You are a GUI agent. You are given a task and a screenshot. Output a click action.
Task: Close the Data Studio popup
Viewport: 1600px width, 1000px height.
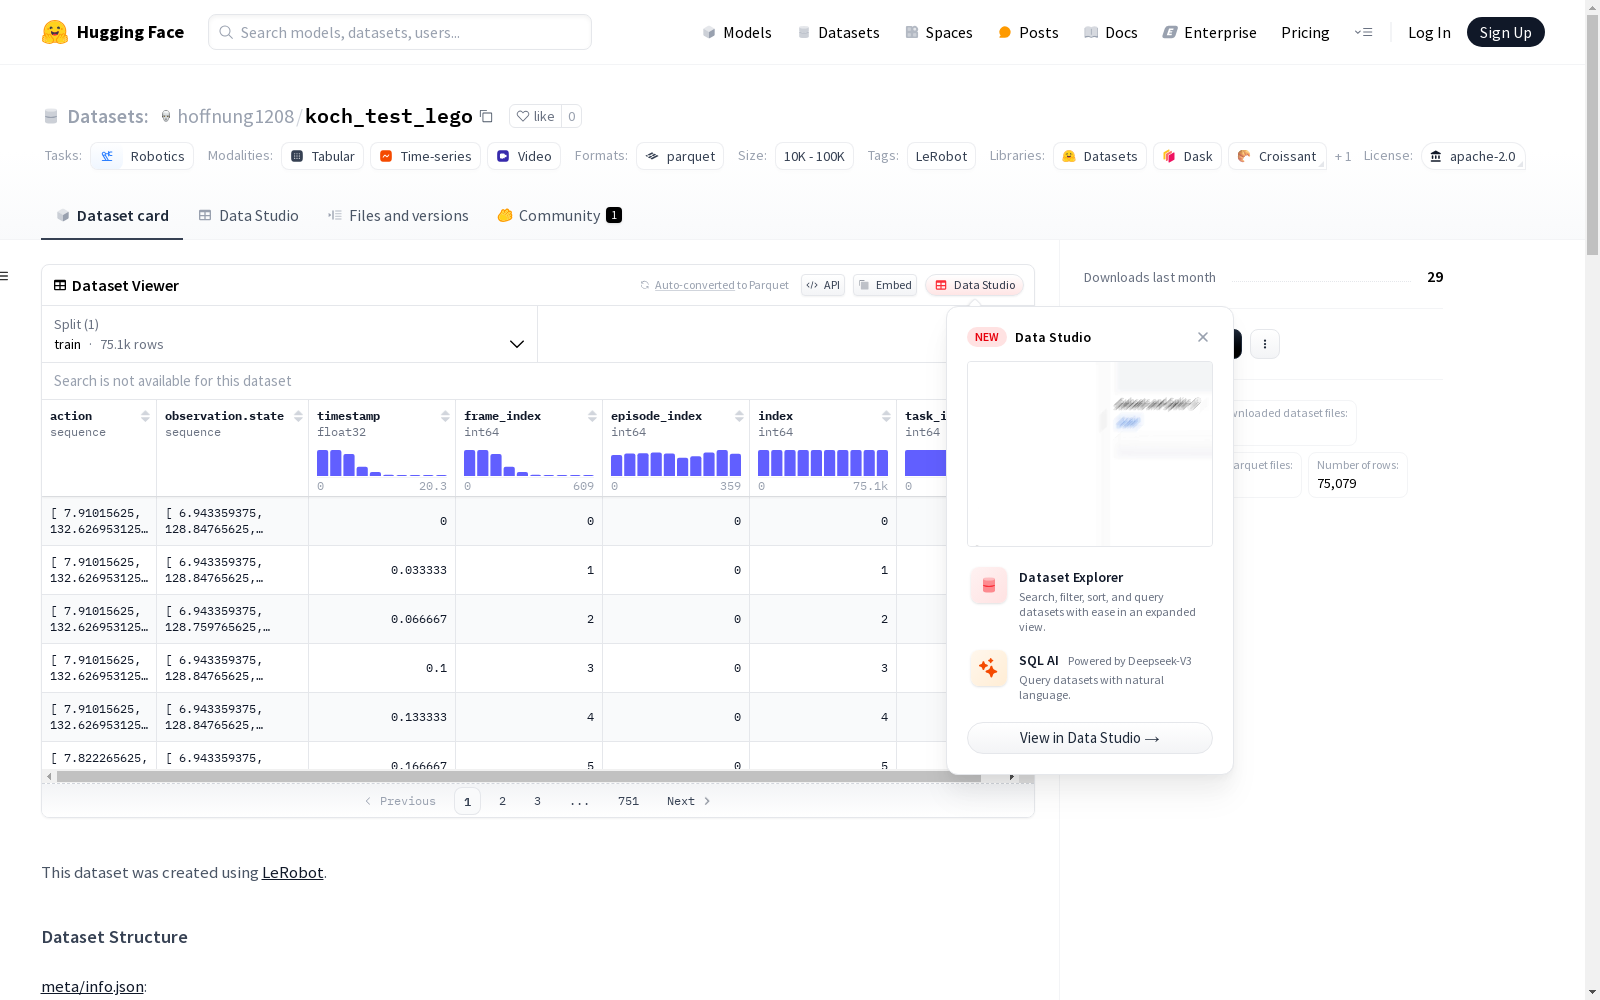pos(1203,337)
